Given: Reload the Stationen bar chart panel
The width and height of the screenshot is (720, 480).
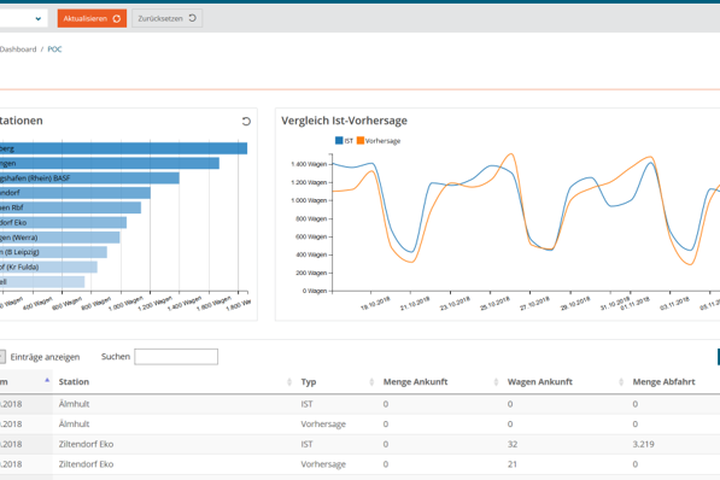Looking at the screenshot, I should click(246, 121).
